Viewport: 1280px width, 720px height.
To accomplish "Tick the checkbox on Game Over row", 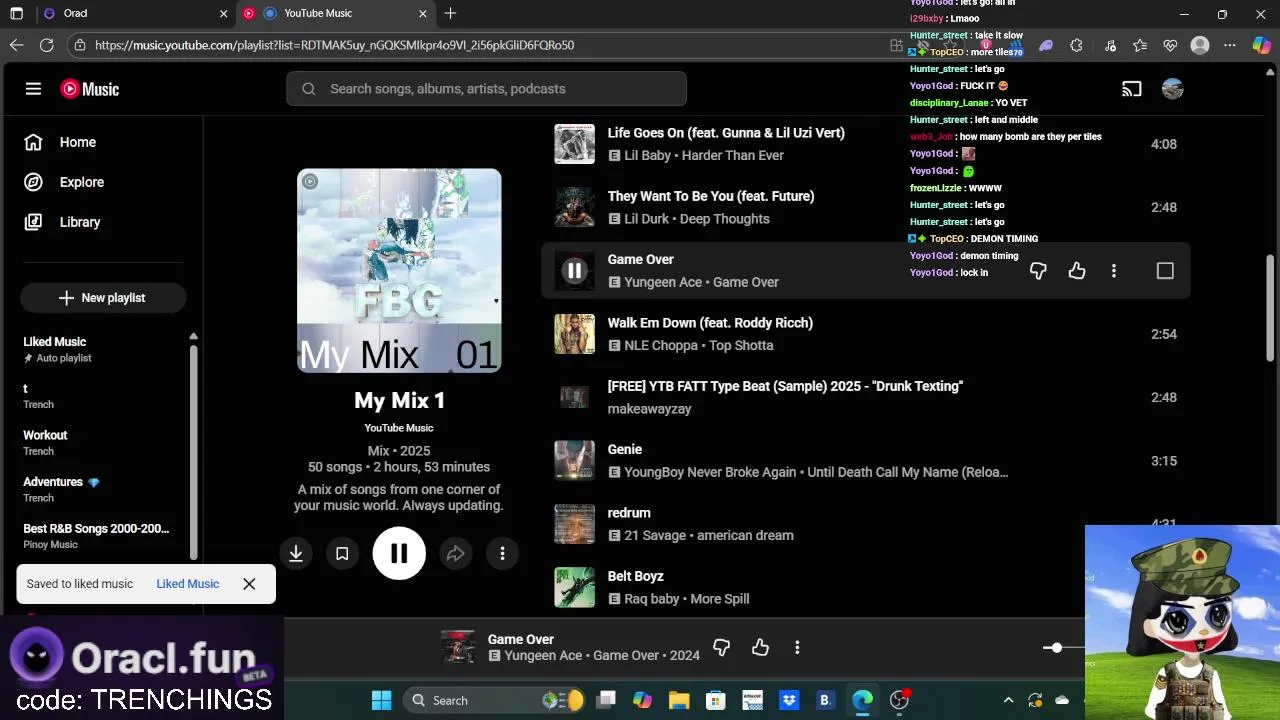I will point(1165,270).
